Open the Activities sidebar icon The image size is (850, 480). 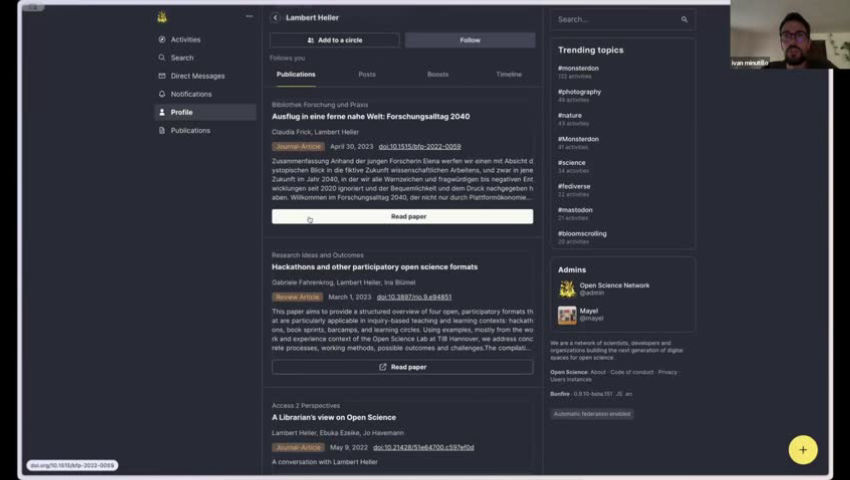click(162, 40)
